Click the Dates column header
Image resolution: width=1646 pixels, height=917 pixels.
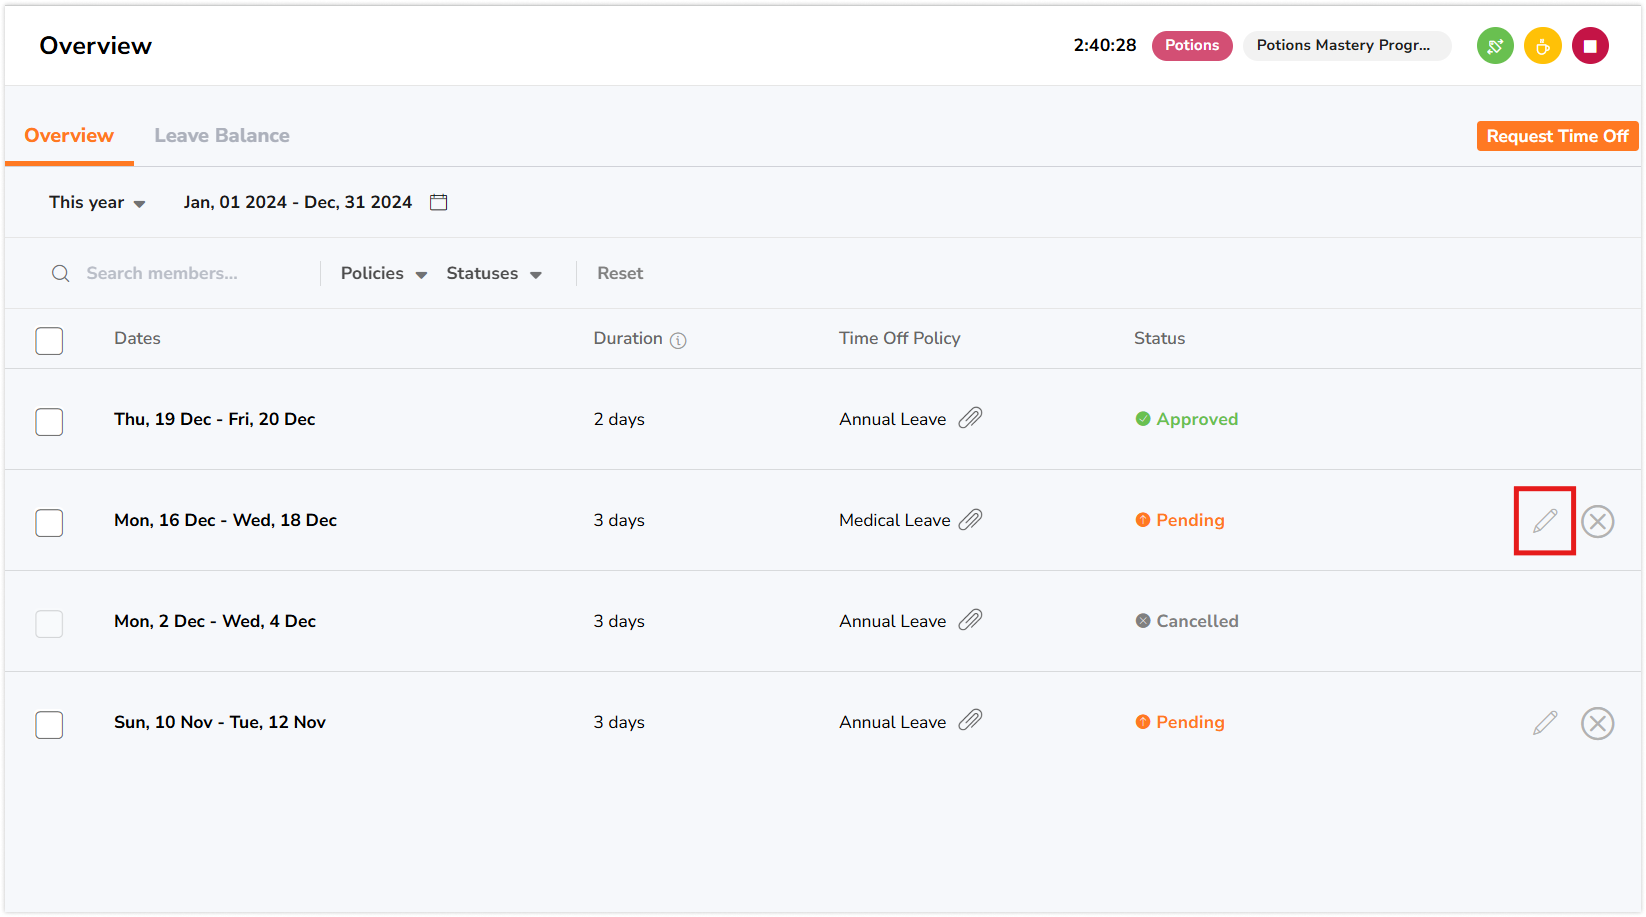[x=137, y=338]
